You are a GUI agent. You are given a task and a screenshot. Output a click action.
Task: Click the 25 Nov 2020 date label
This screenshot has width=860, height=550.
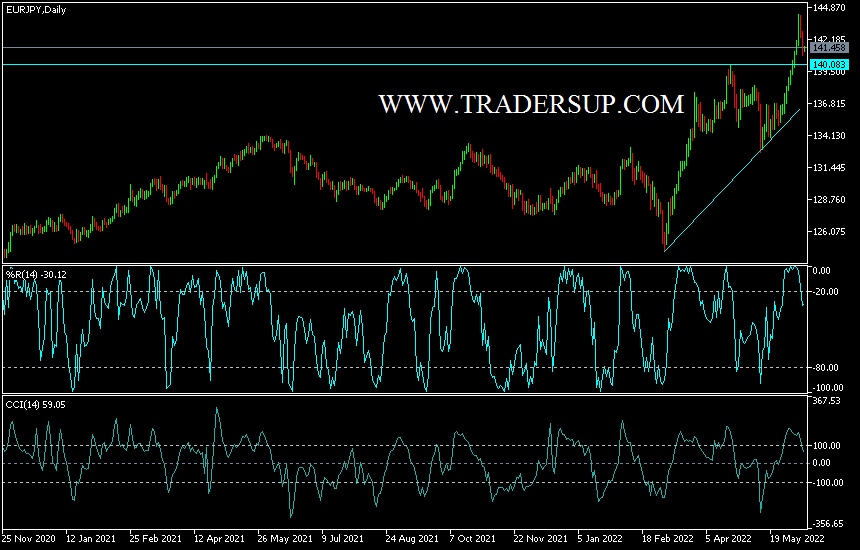pyautogui.click(x=29, y=538)
